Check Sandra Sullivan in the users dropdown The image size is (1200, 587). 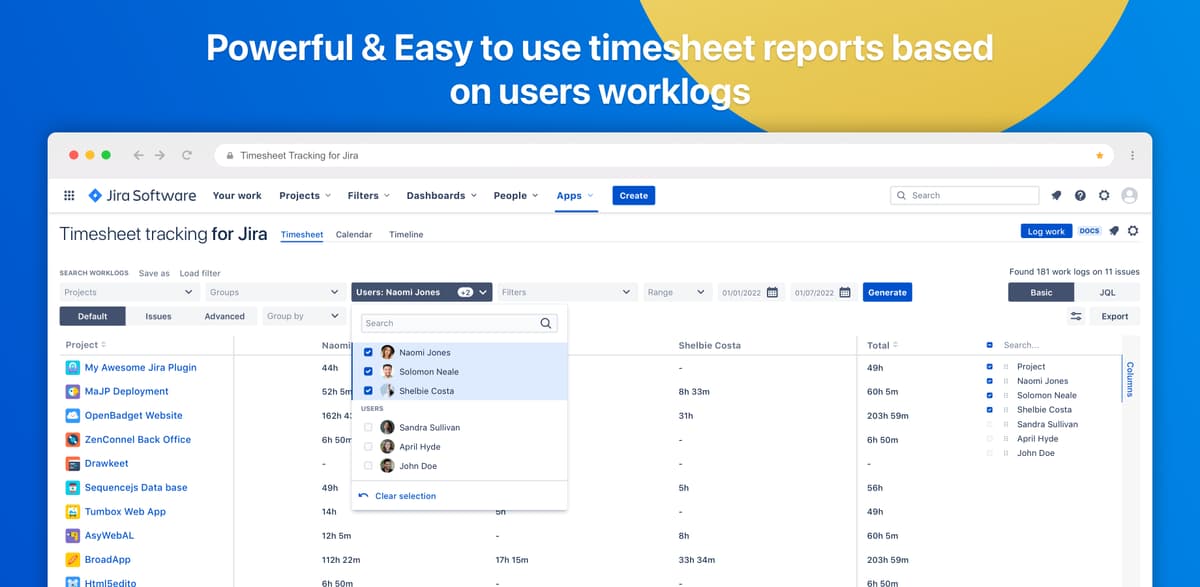368,427
